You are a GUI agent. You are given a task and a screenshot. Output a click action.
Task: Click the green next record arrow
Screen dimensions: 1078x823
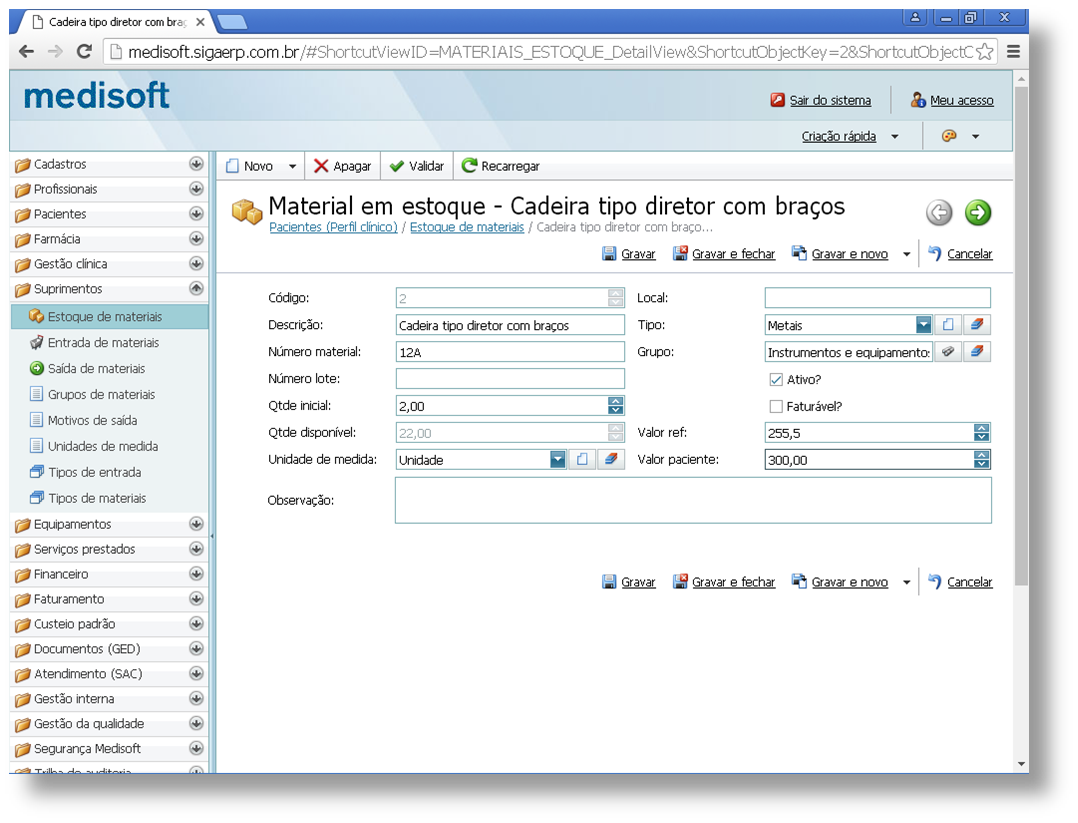point(978,212)
